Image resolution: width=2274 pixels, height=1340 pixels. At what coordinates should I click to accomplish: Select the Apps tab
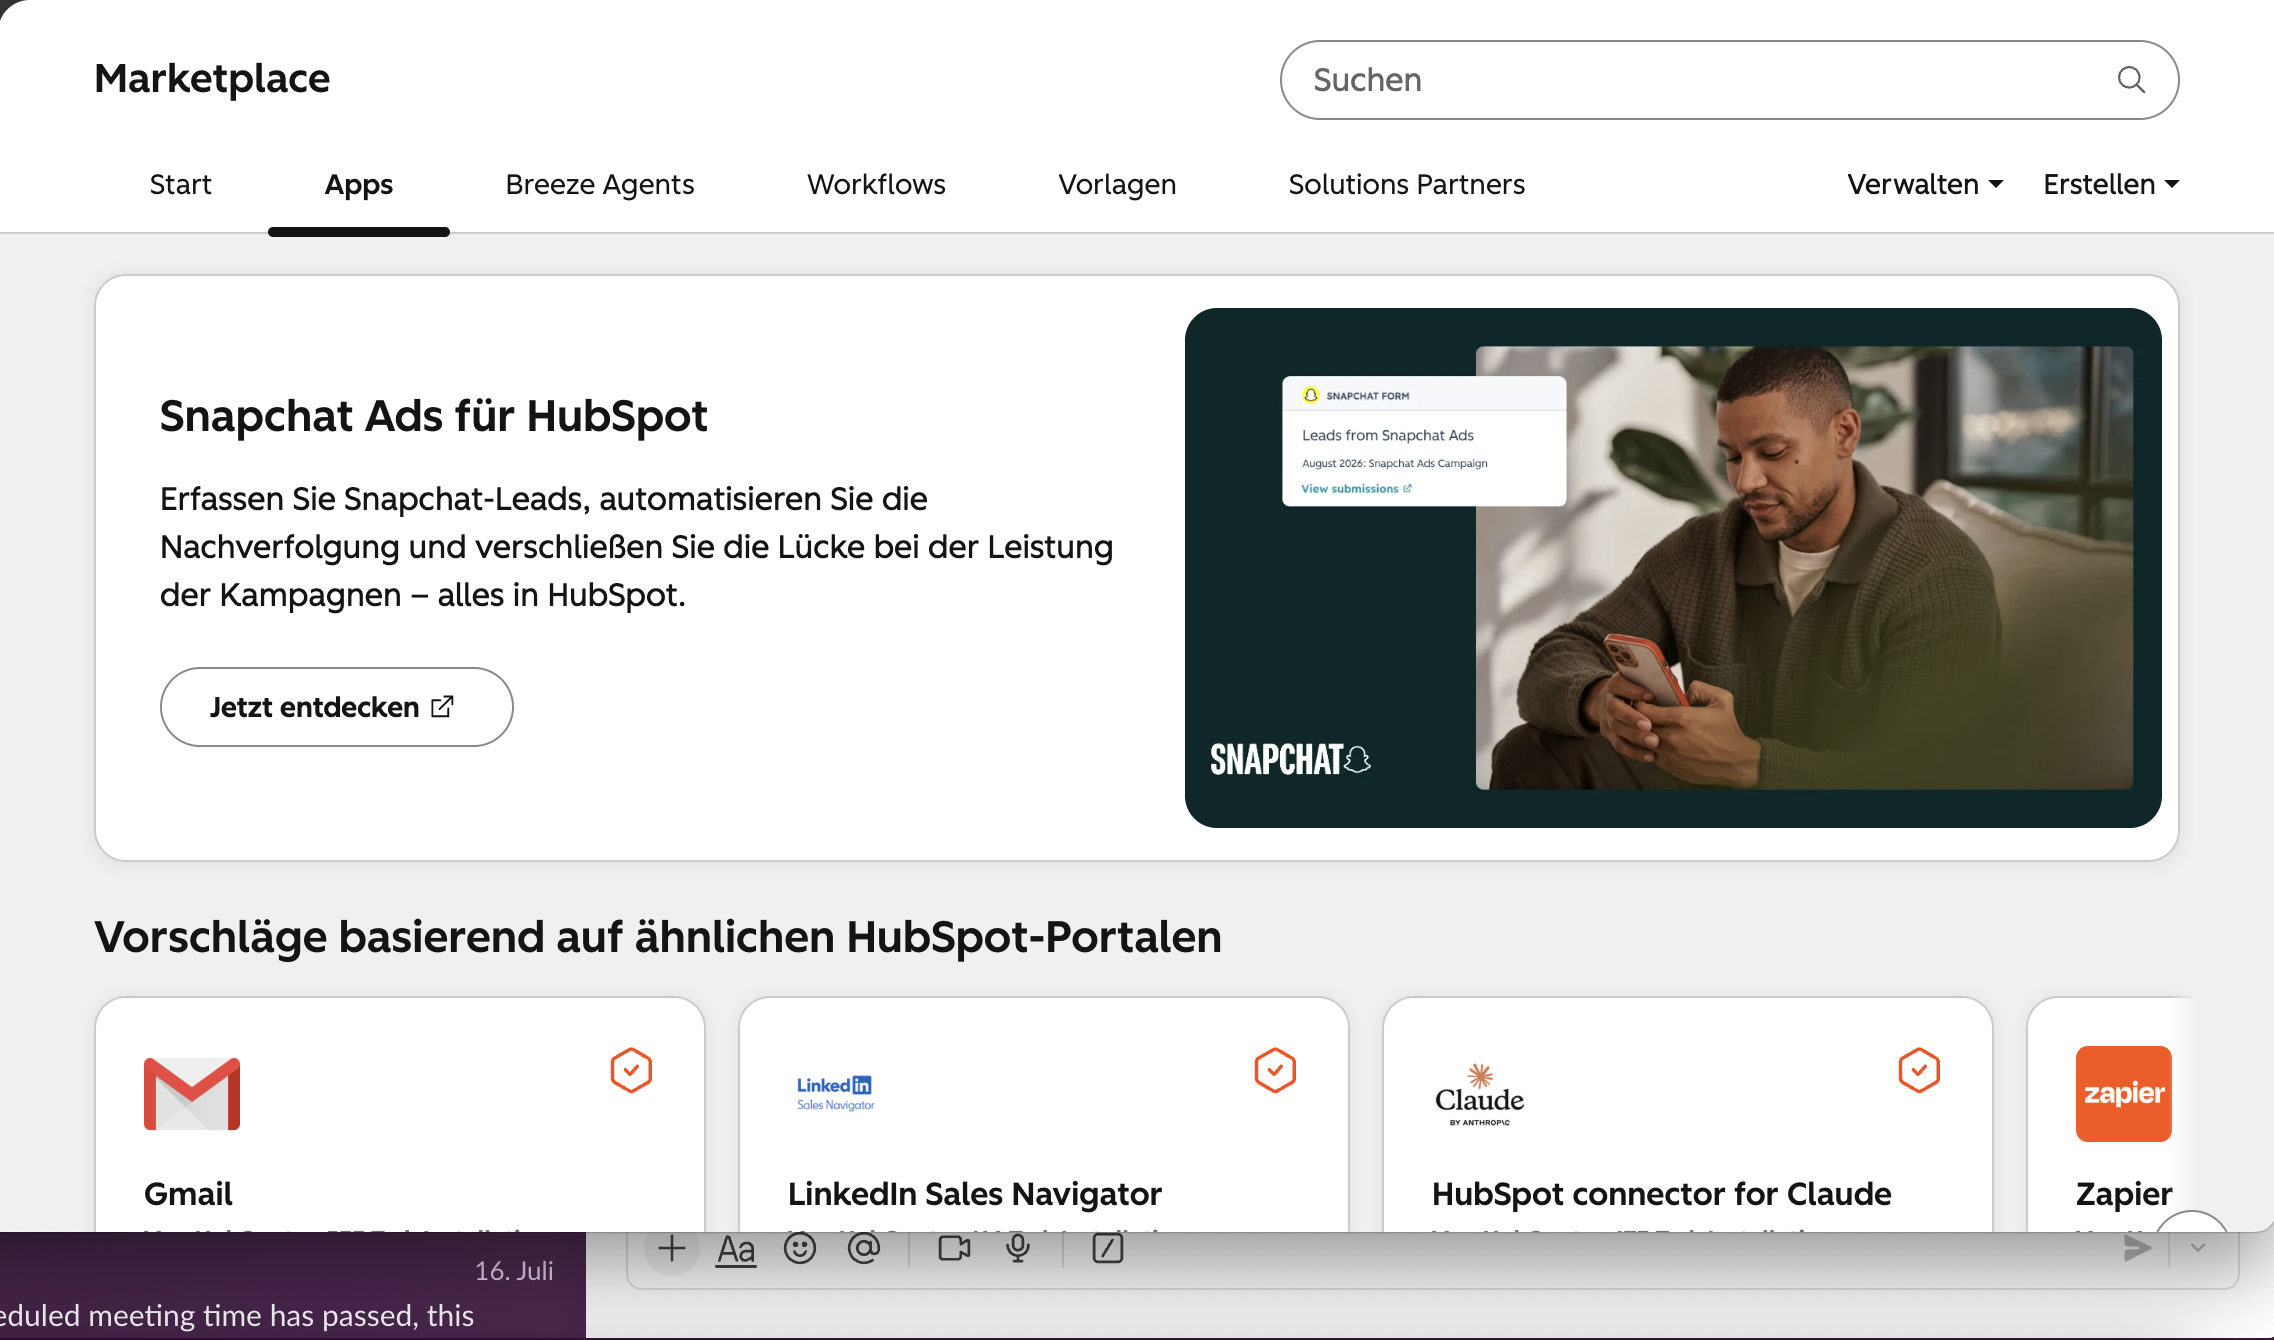(358, 184)
